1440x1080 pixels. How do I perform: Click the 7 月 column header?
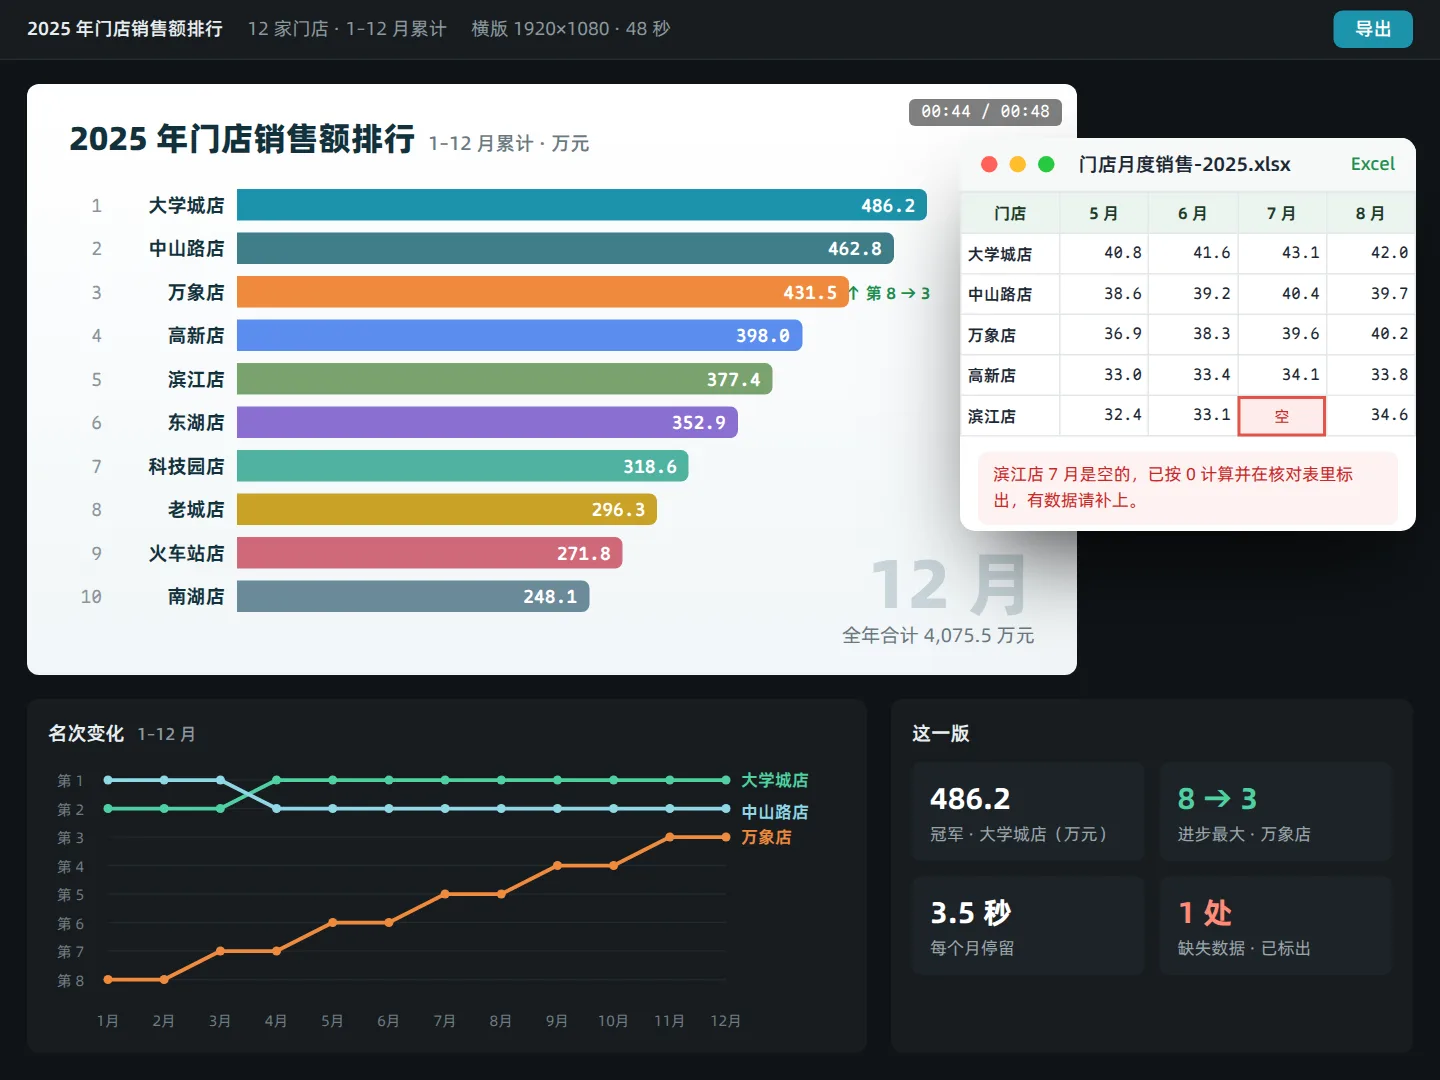click(x=1282, y=213)
